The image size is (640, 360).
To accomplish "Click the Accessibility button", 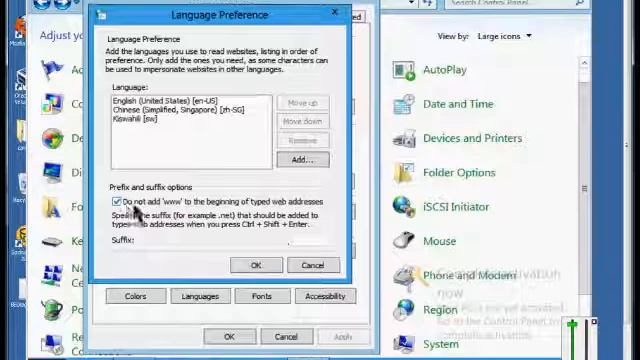I will click(x=325, y=296).
